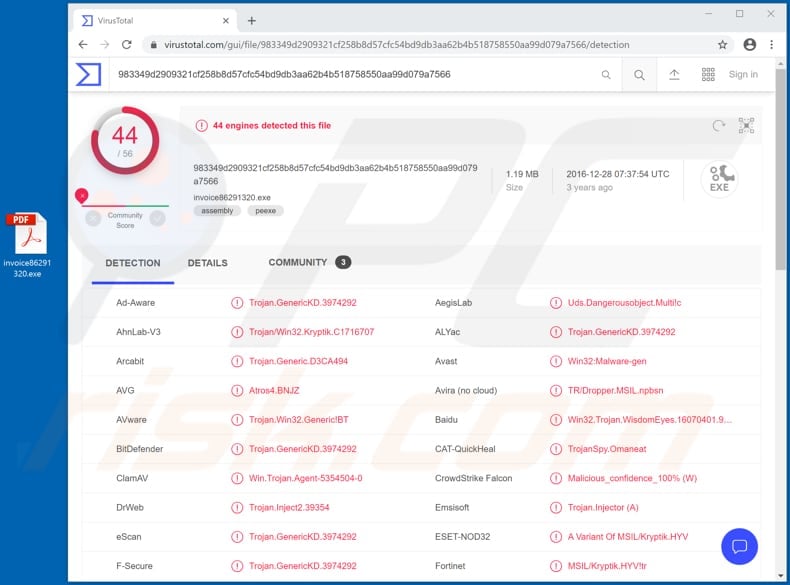
Task: Click the browser forward arrow
Action: (x=105, y=45)
